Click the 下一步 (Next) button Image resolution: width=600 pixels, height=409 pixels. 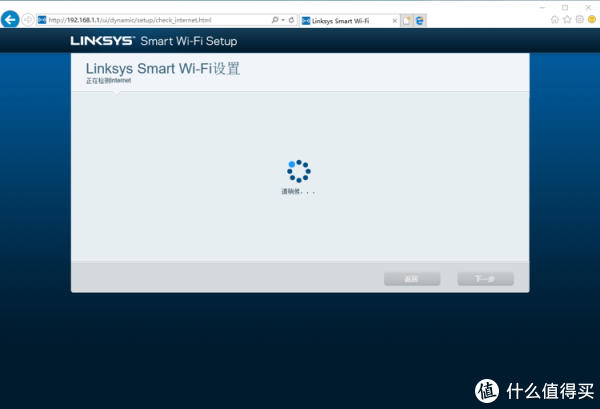point(485,279)
